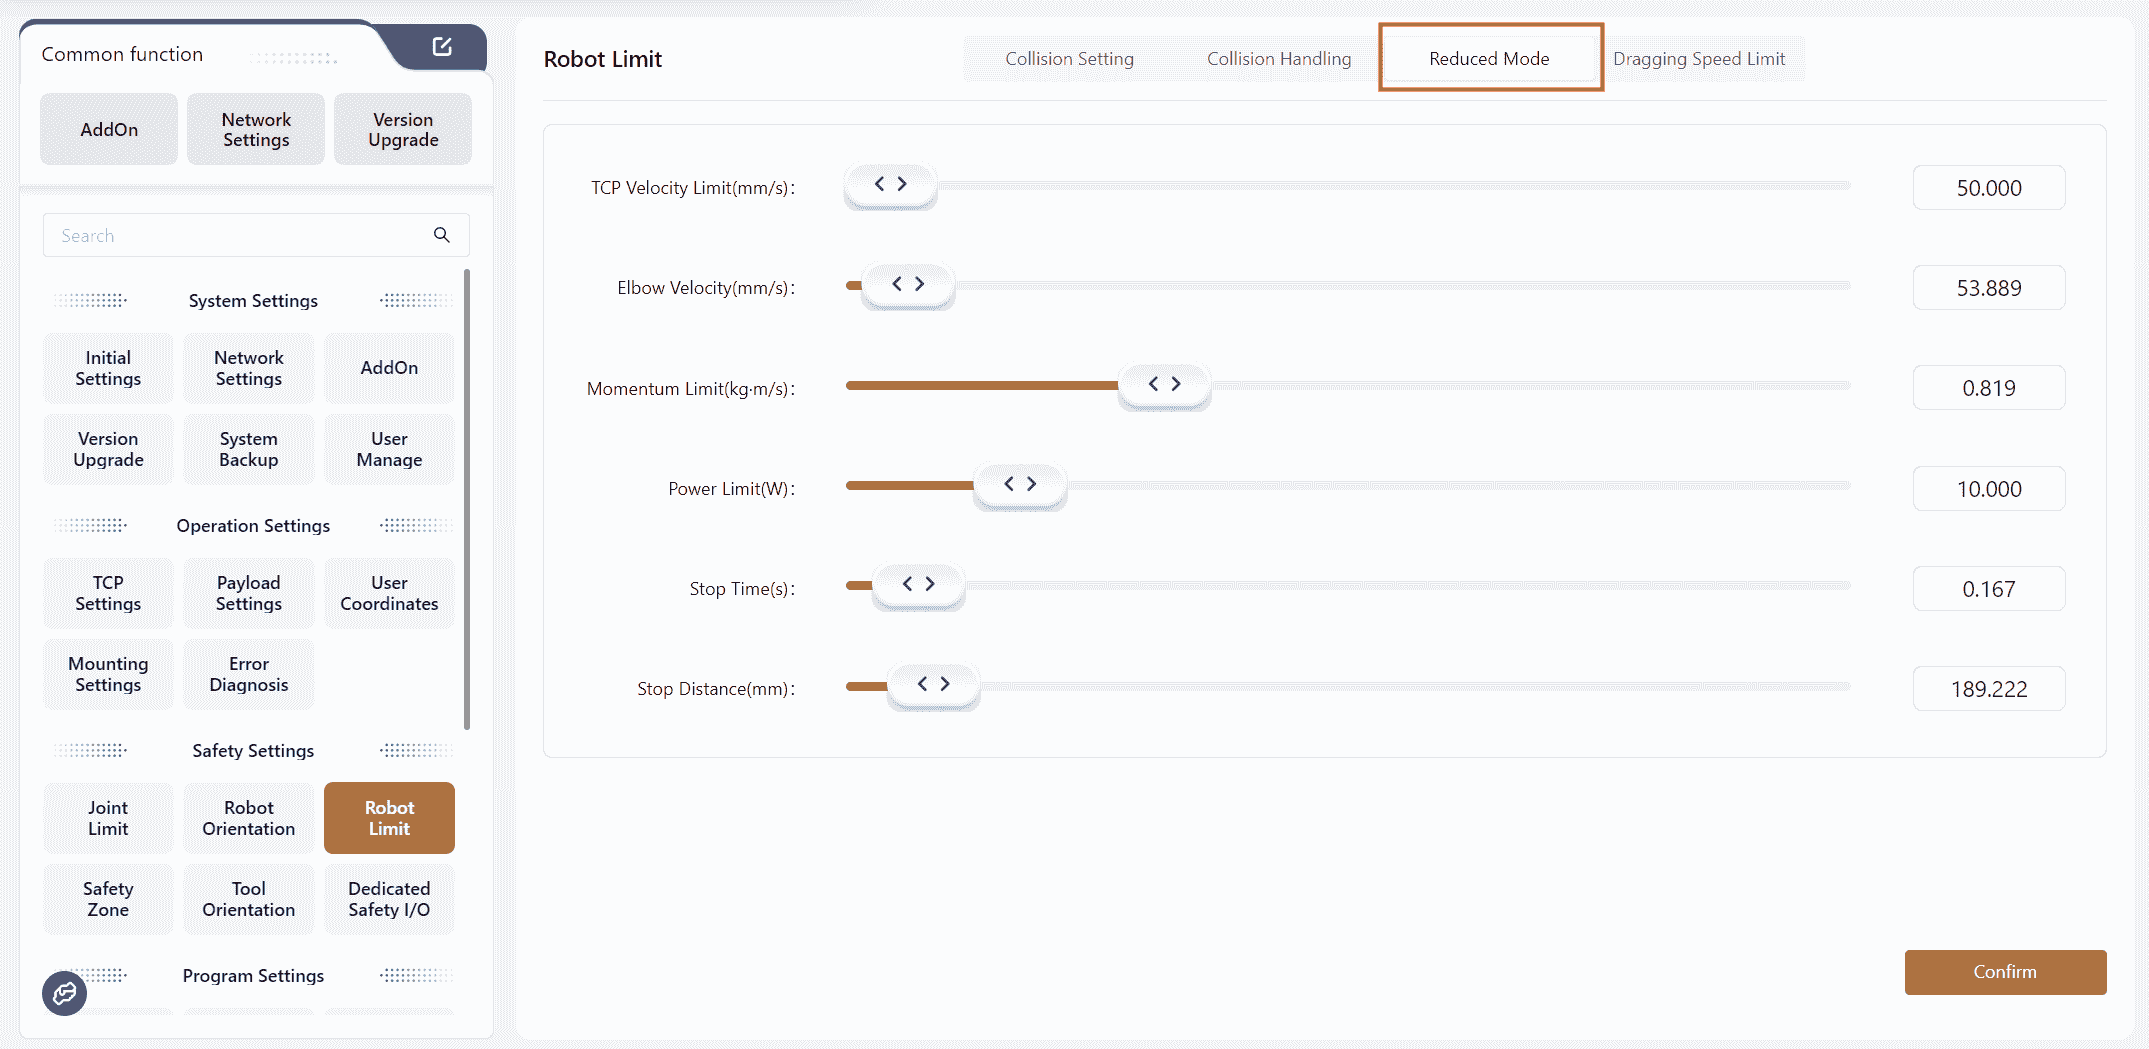2149x1049 pixels.
Task: Click the edit common functions icon
Action: [442, 47]
